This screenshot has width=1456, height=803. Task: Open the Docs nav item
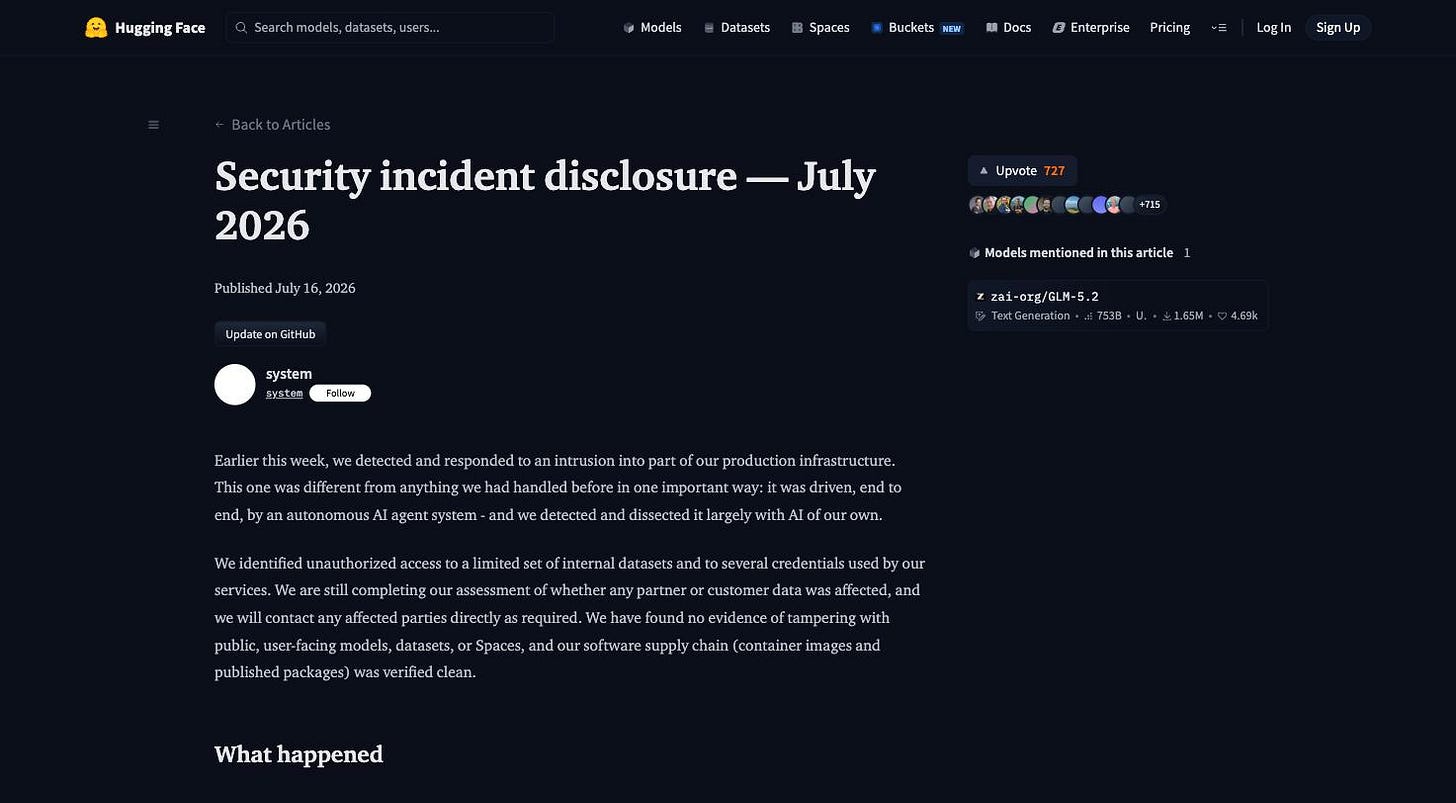coord(1008,28)
